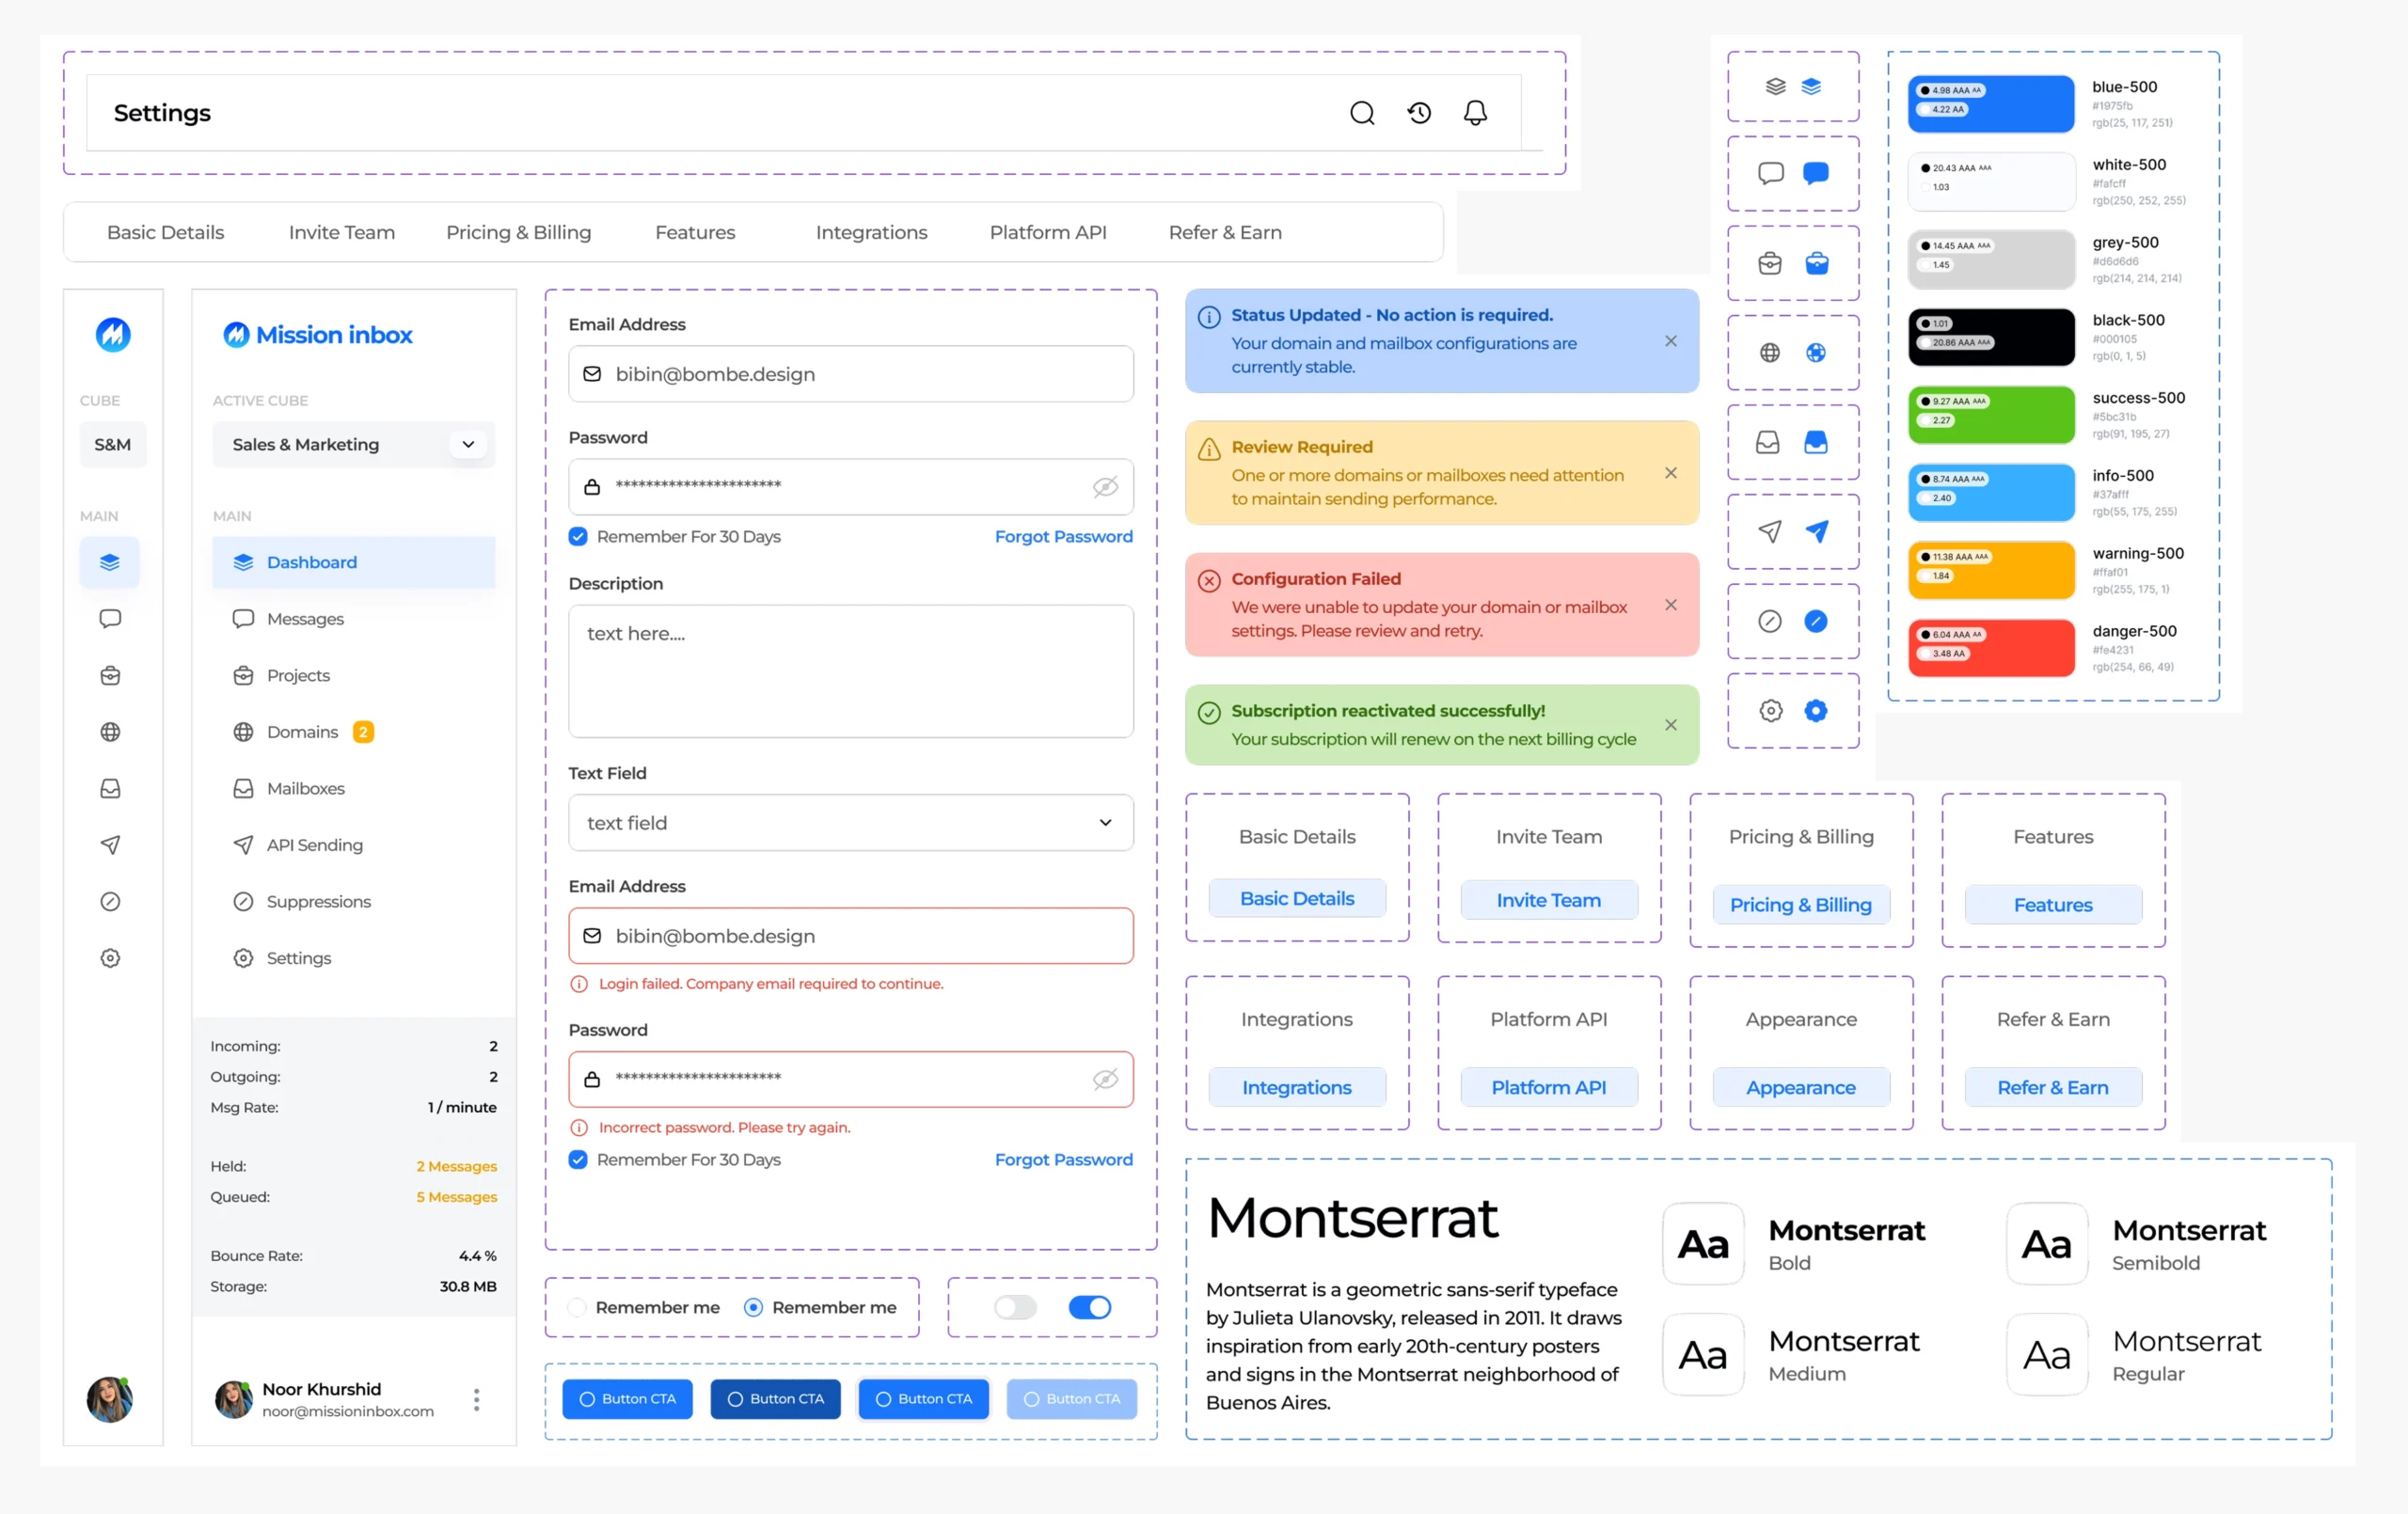
Task: Switch to the Pricing & Billing tab in top bar
Action: (518, 232)
